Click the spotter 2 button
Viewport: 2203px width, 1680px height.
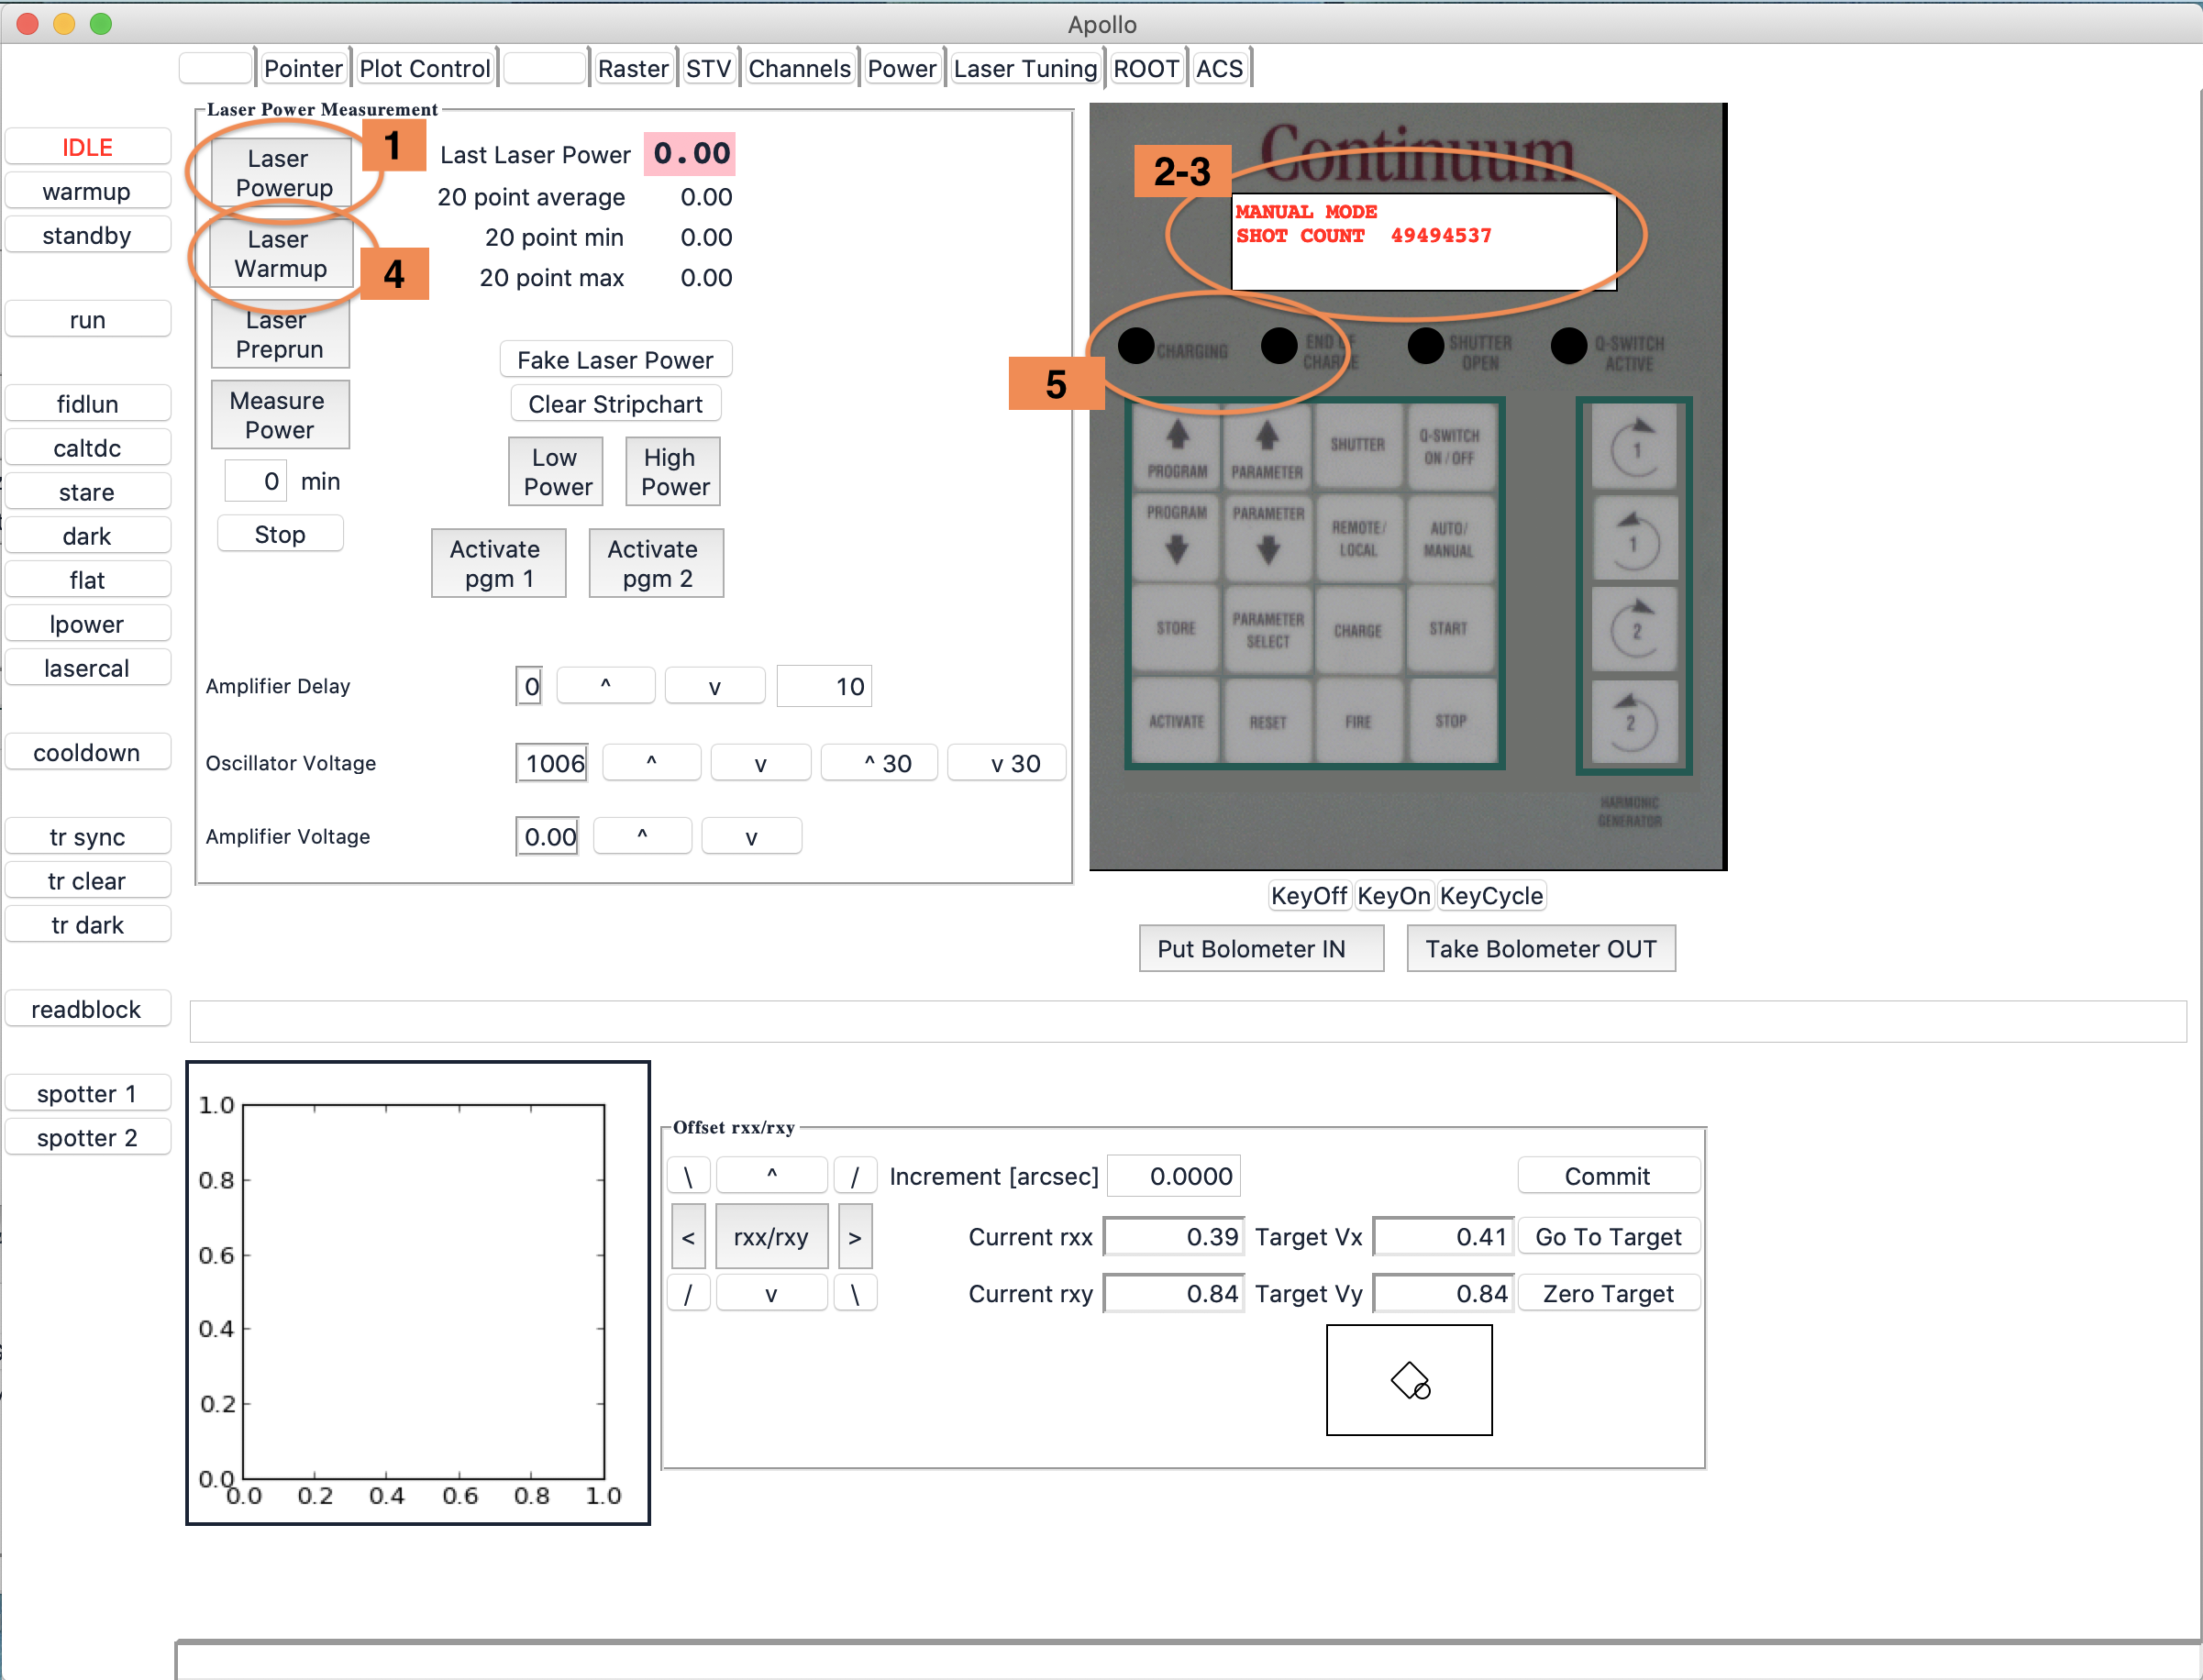tap(87, 1138)
